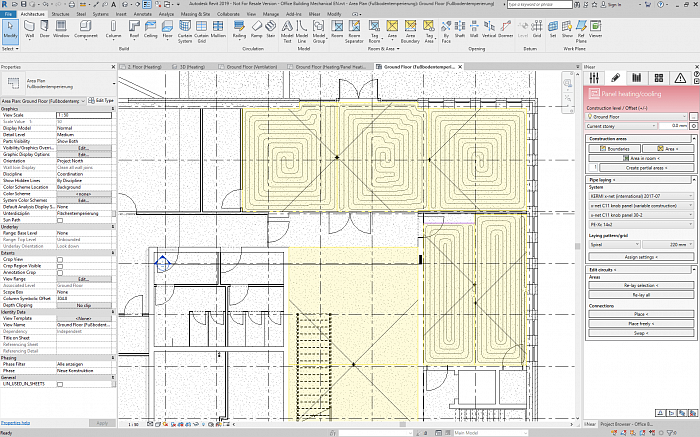Click the Place freely button

click(642, 324)
